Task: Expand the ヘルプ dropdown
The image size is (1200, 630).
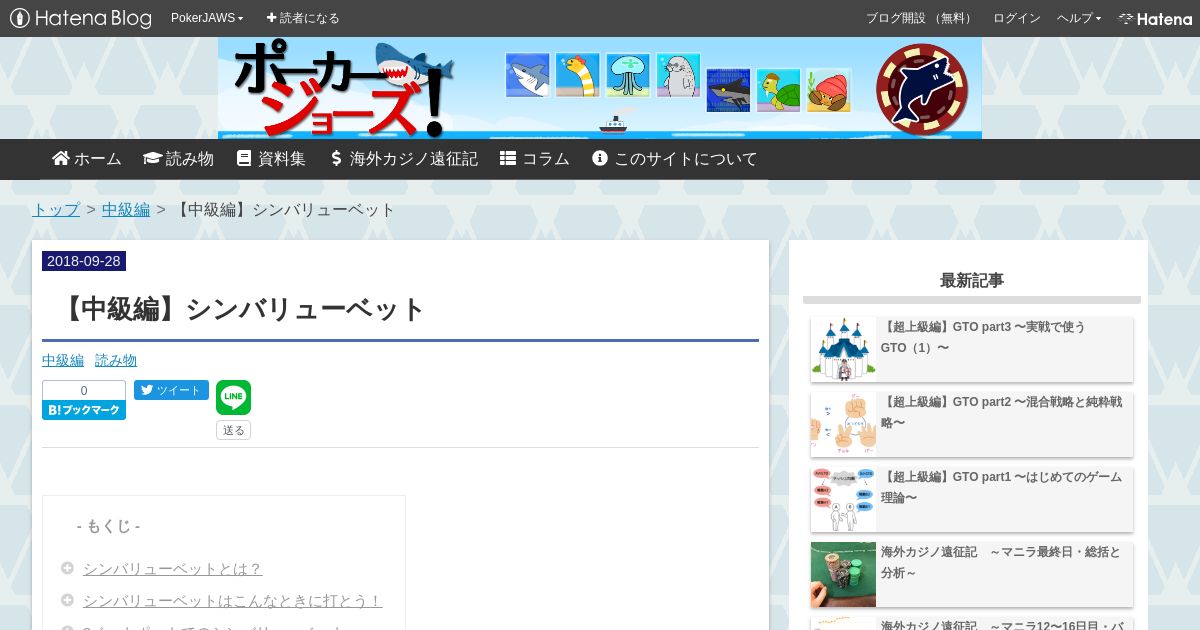Action: click(1079, 18)
